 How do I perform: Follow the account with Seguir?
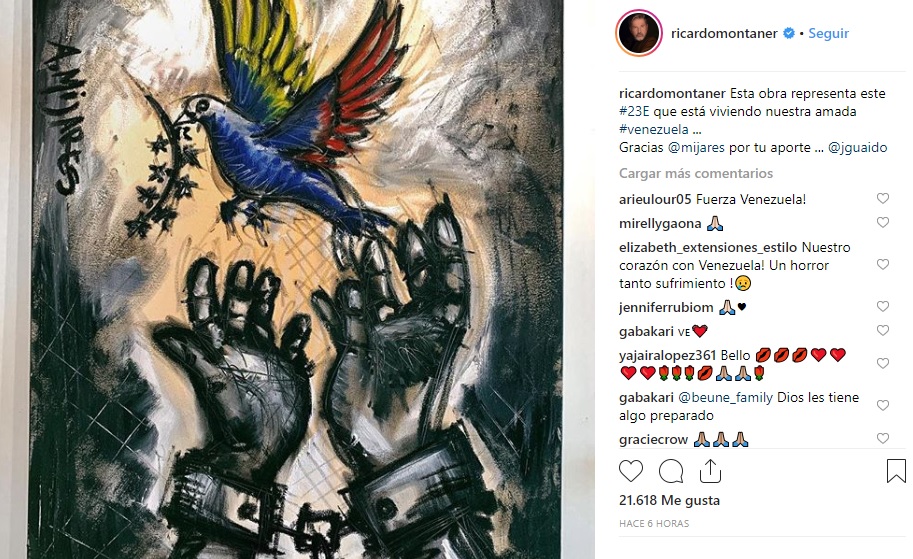(x=828, y=33)
